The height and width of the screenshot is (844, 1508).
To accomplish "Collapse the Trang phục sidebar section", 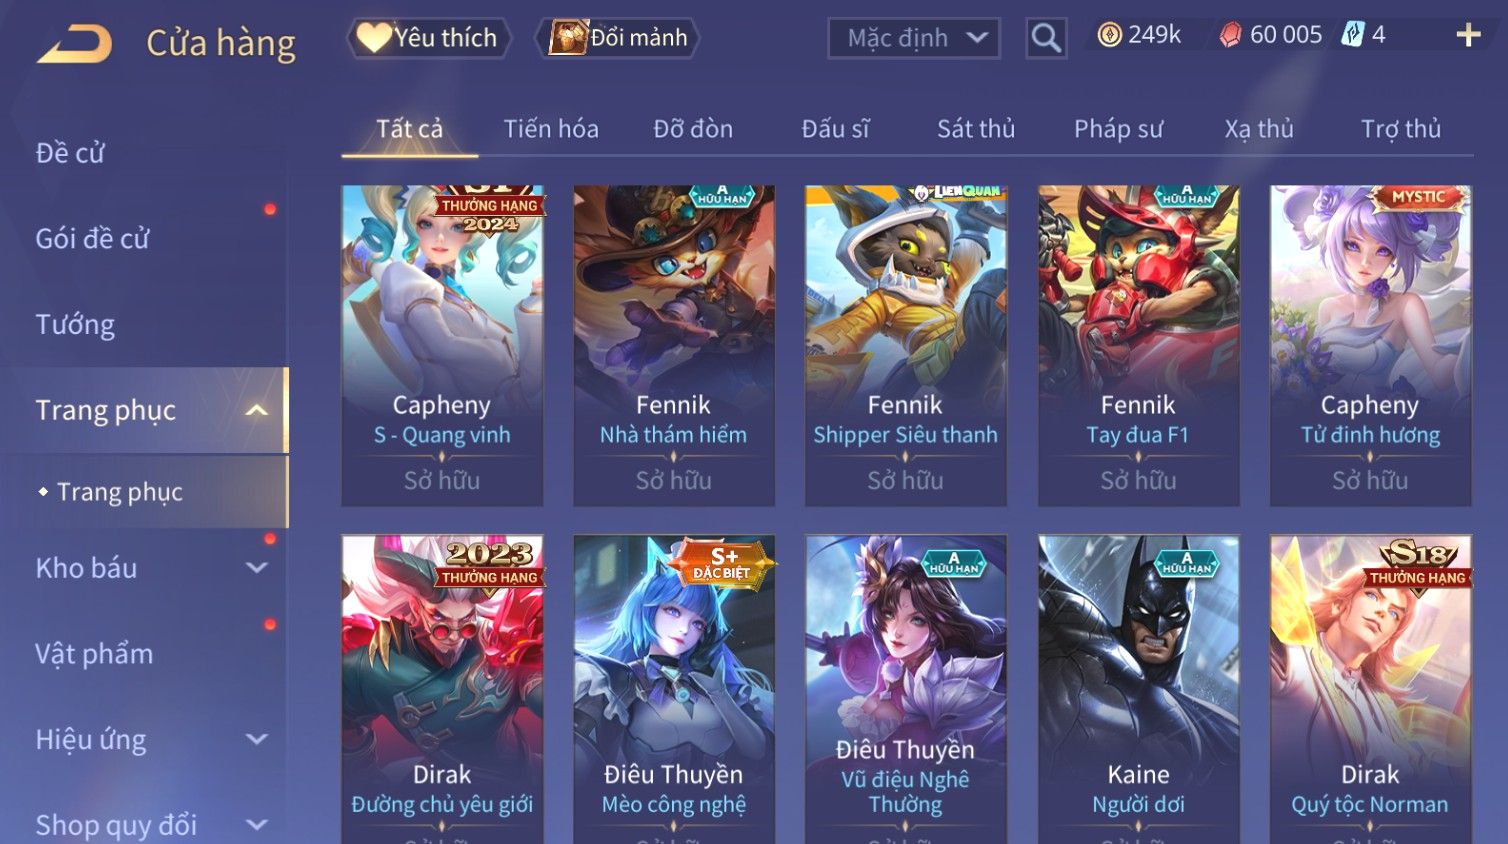I will coord(257,410).
